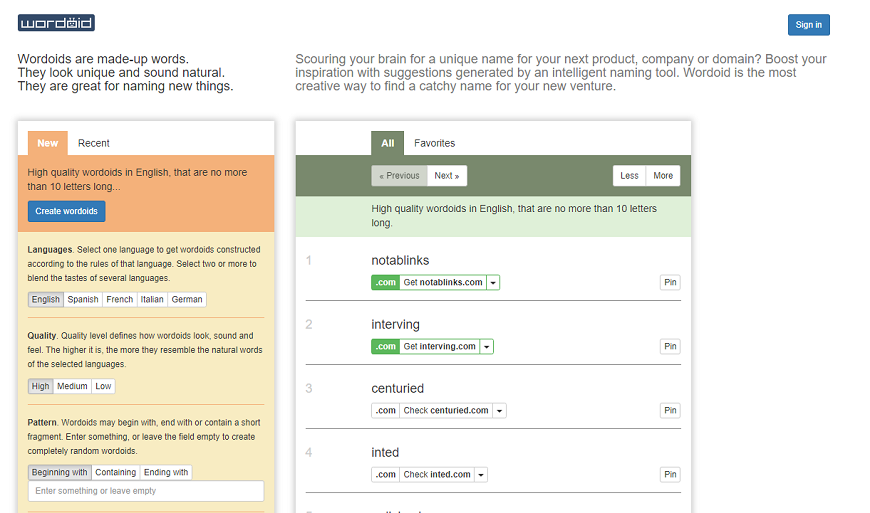Viewport: 870px width, 513px height.
Task: Pin the inted wordoid
Action: (670, 475)
